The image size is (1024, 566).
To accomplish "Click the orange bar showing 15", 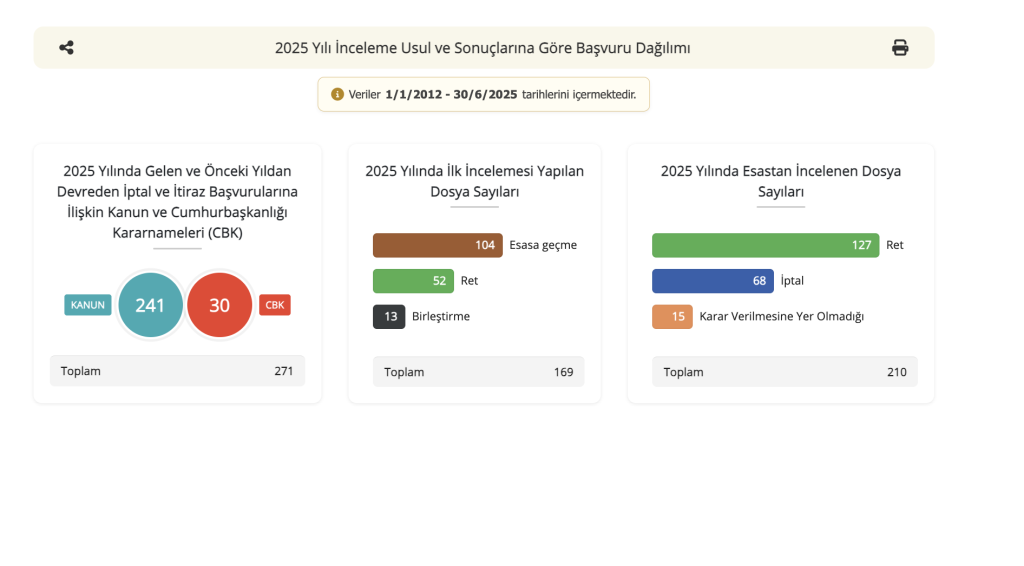I will [x=672, y=317].
